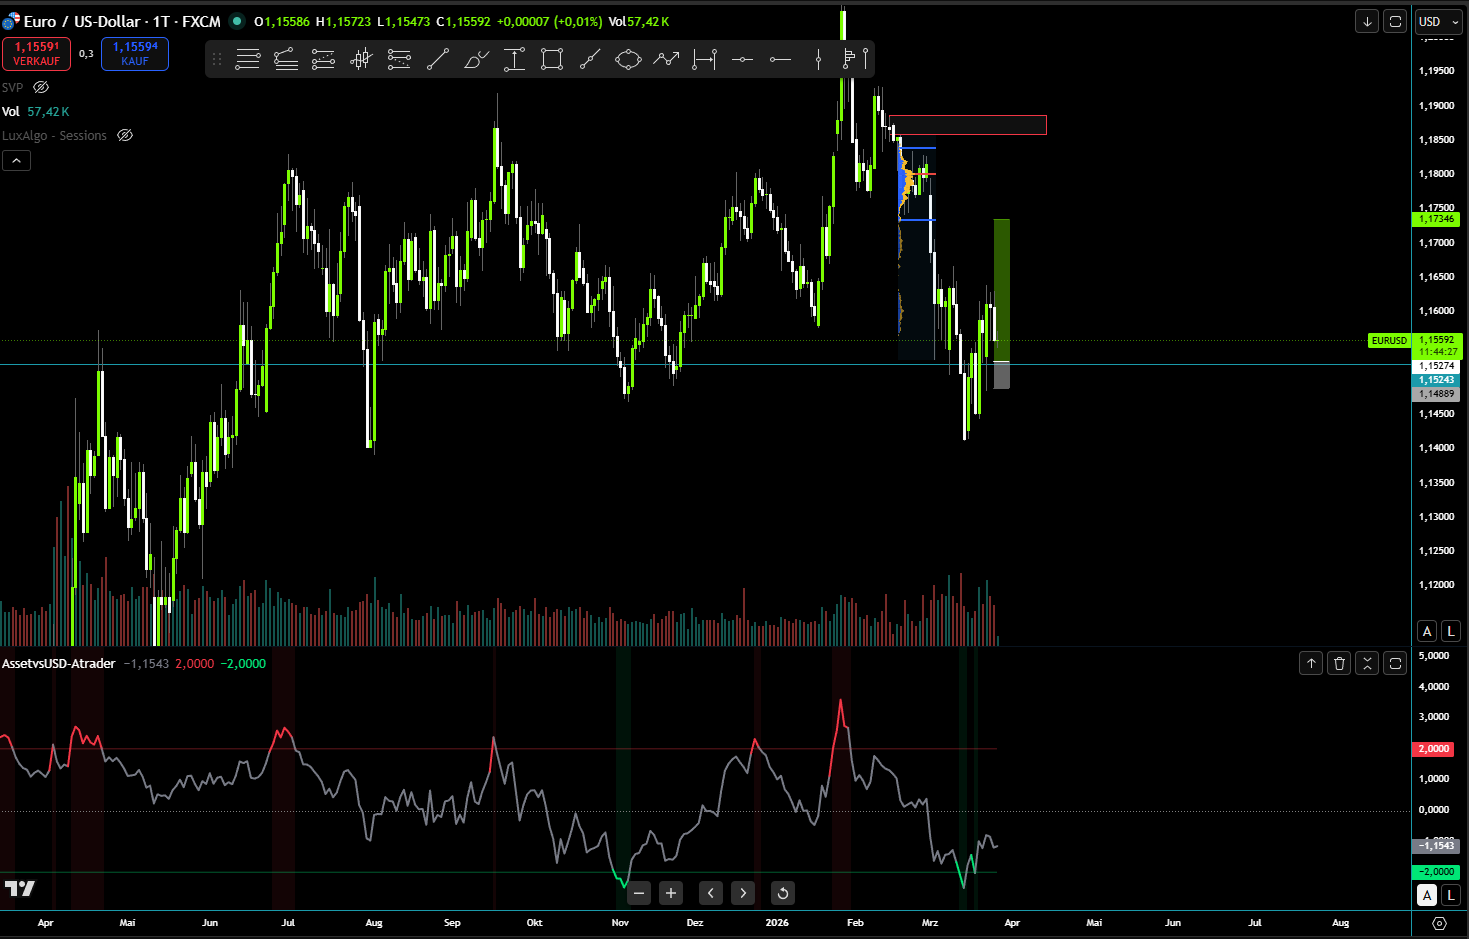Select the Trend Line drawing tool

[438, 59]
